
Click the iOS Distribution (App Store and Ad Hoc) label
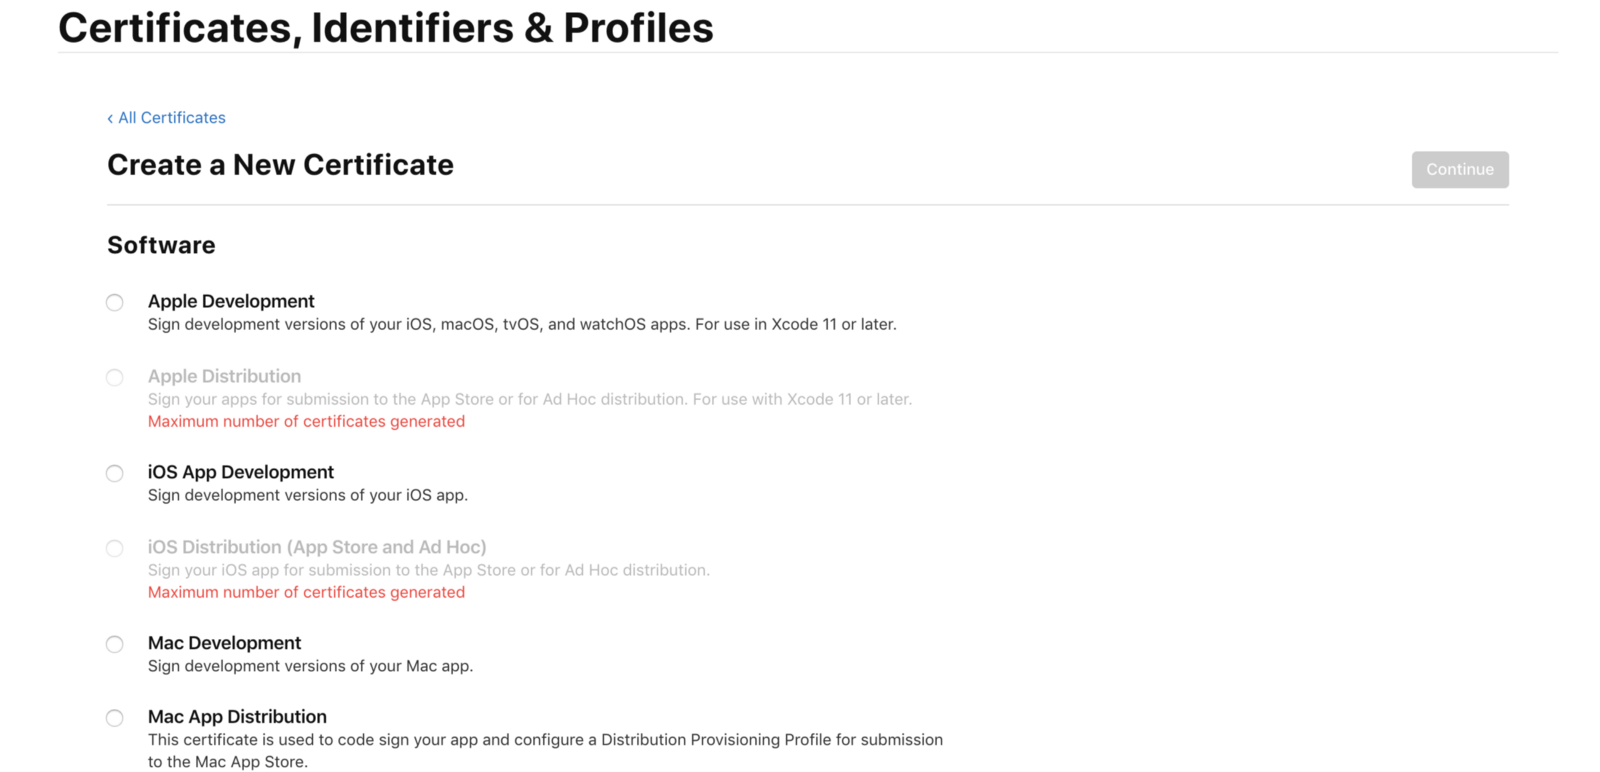coord(317,547)
